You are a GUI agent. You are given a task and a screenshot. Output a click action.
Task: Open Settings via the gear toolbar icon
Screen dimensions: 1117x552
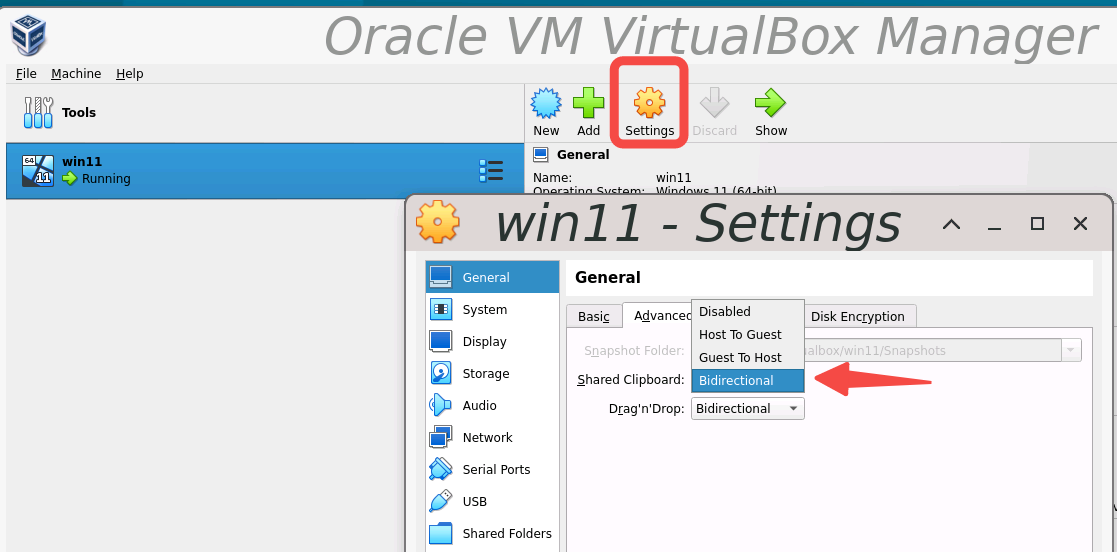coord(650,103)
